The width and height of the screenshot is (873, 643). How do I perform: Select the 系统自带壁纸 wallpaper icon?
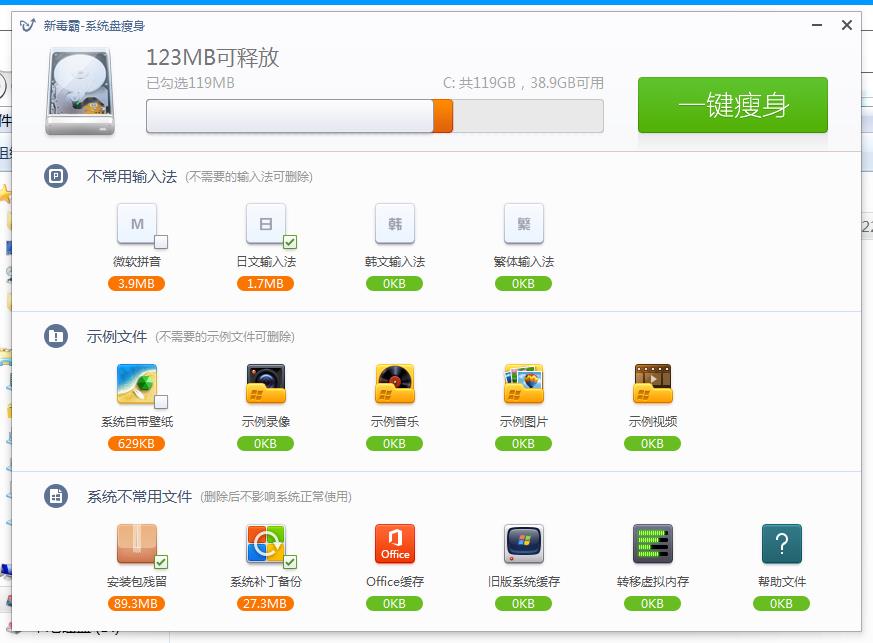[x=137, y=384]
